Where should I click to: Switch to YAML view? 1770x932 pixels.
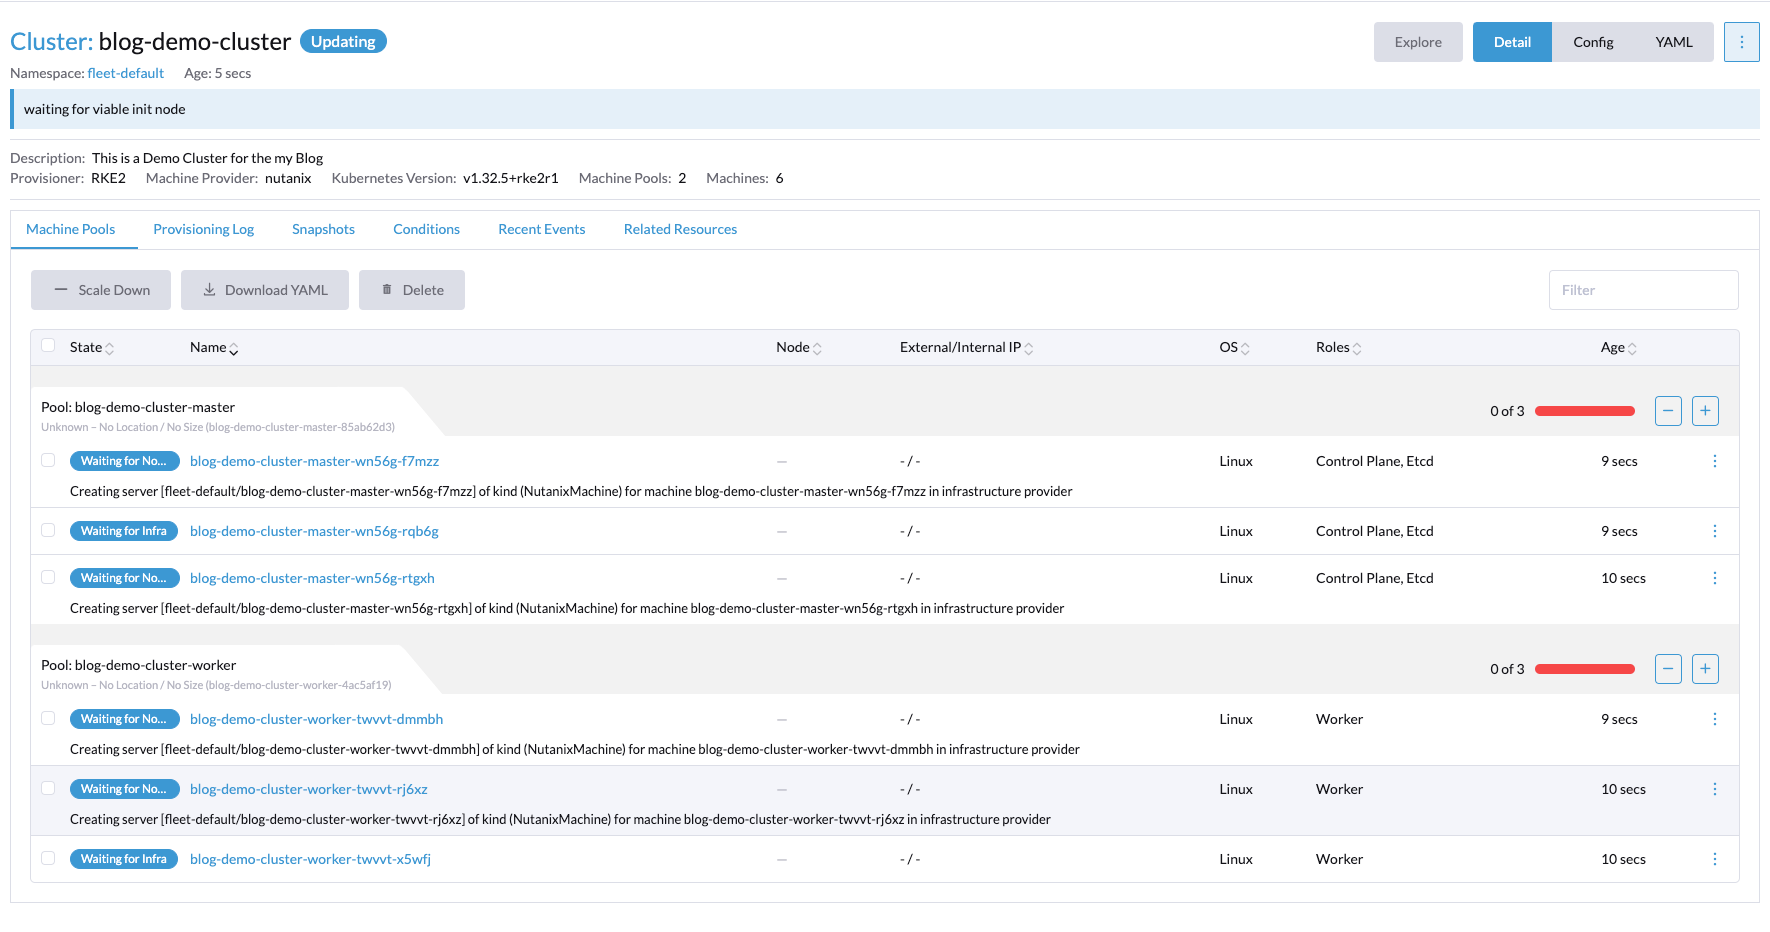coord(1674,42)
